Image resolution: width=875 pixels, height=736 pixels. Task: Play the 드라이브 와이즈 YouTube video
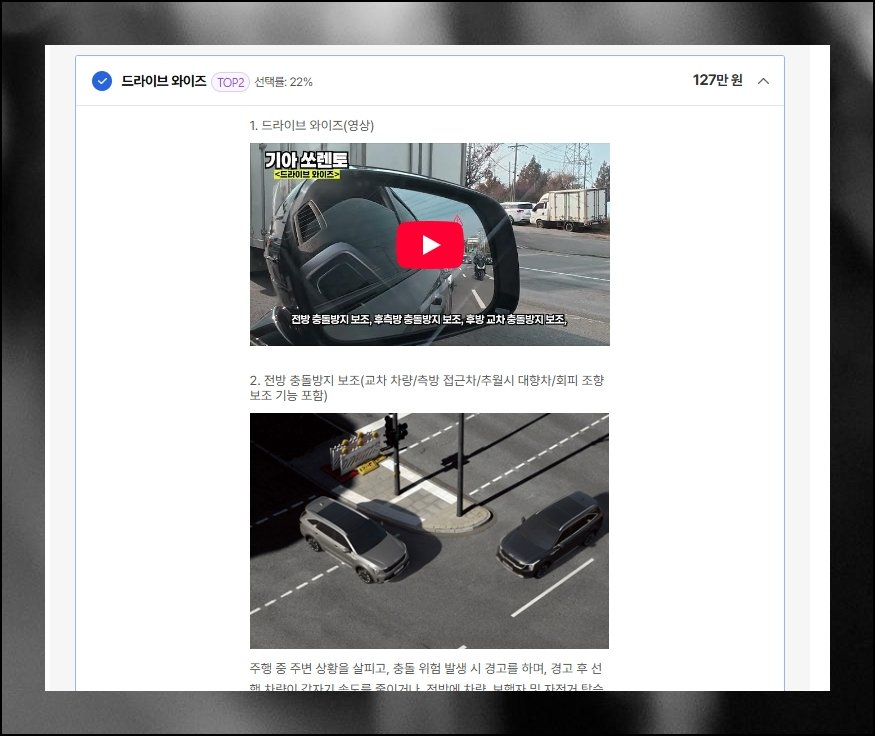click(430, 244)
